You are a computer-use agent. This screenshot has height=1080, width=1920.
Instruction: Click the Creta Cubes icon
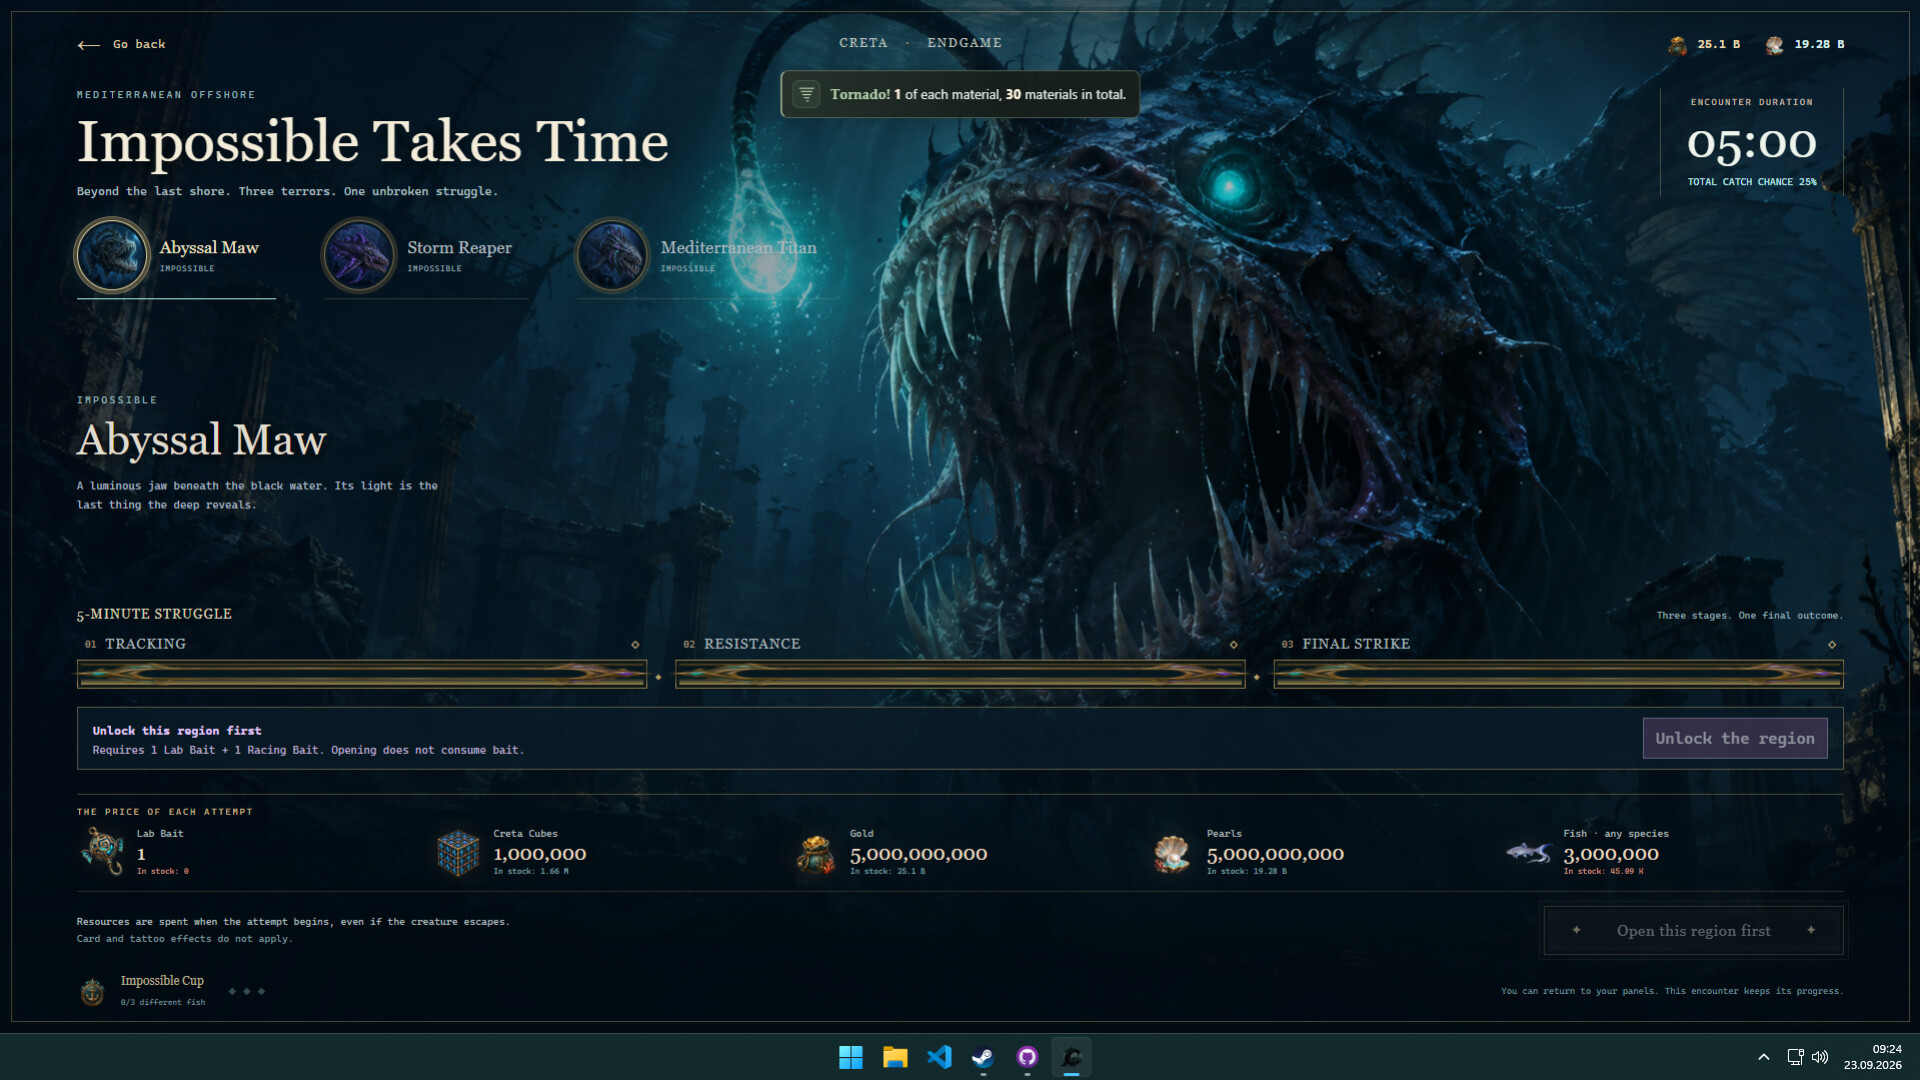(458, 853)
